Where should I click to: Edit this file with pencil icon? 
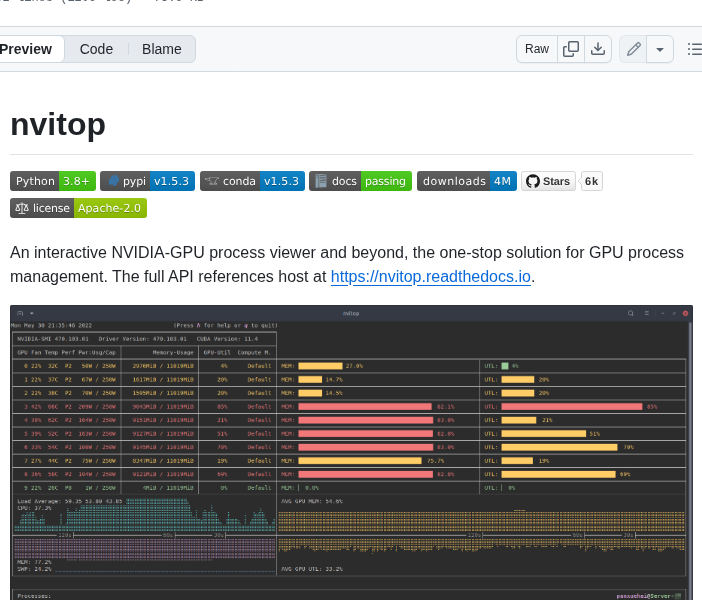[x=633, y=49]
